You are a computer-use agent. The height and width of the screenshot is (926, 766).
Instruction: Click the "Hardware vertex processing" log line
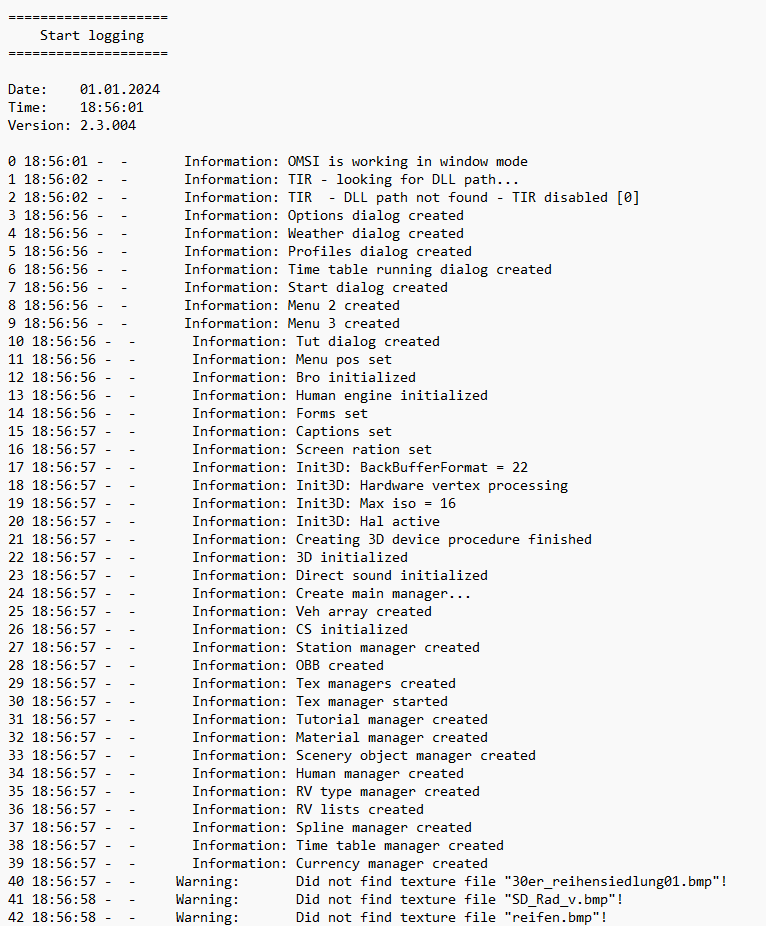(x=431, y=485)
